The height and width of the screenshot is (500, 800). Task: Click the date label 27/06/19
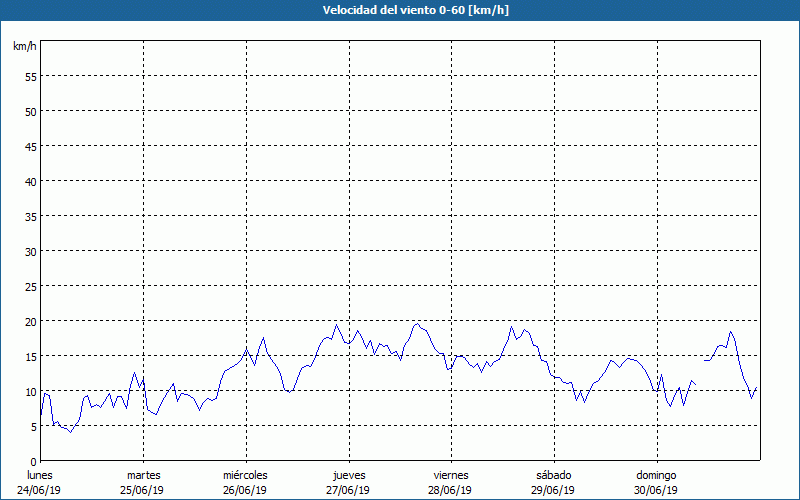pyautogui.click(x=348, y=490)
